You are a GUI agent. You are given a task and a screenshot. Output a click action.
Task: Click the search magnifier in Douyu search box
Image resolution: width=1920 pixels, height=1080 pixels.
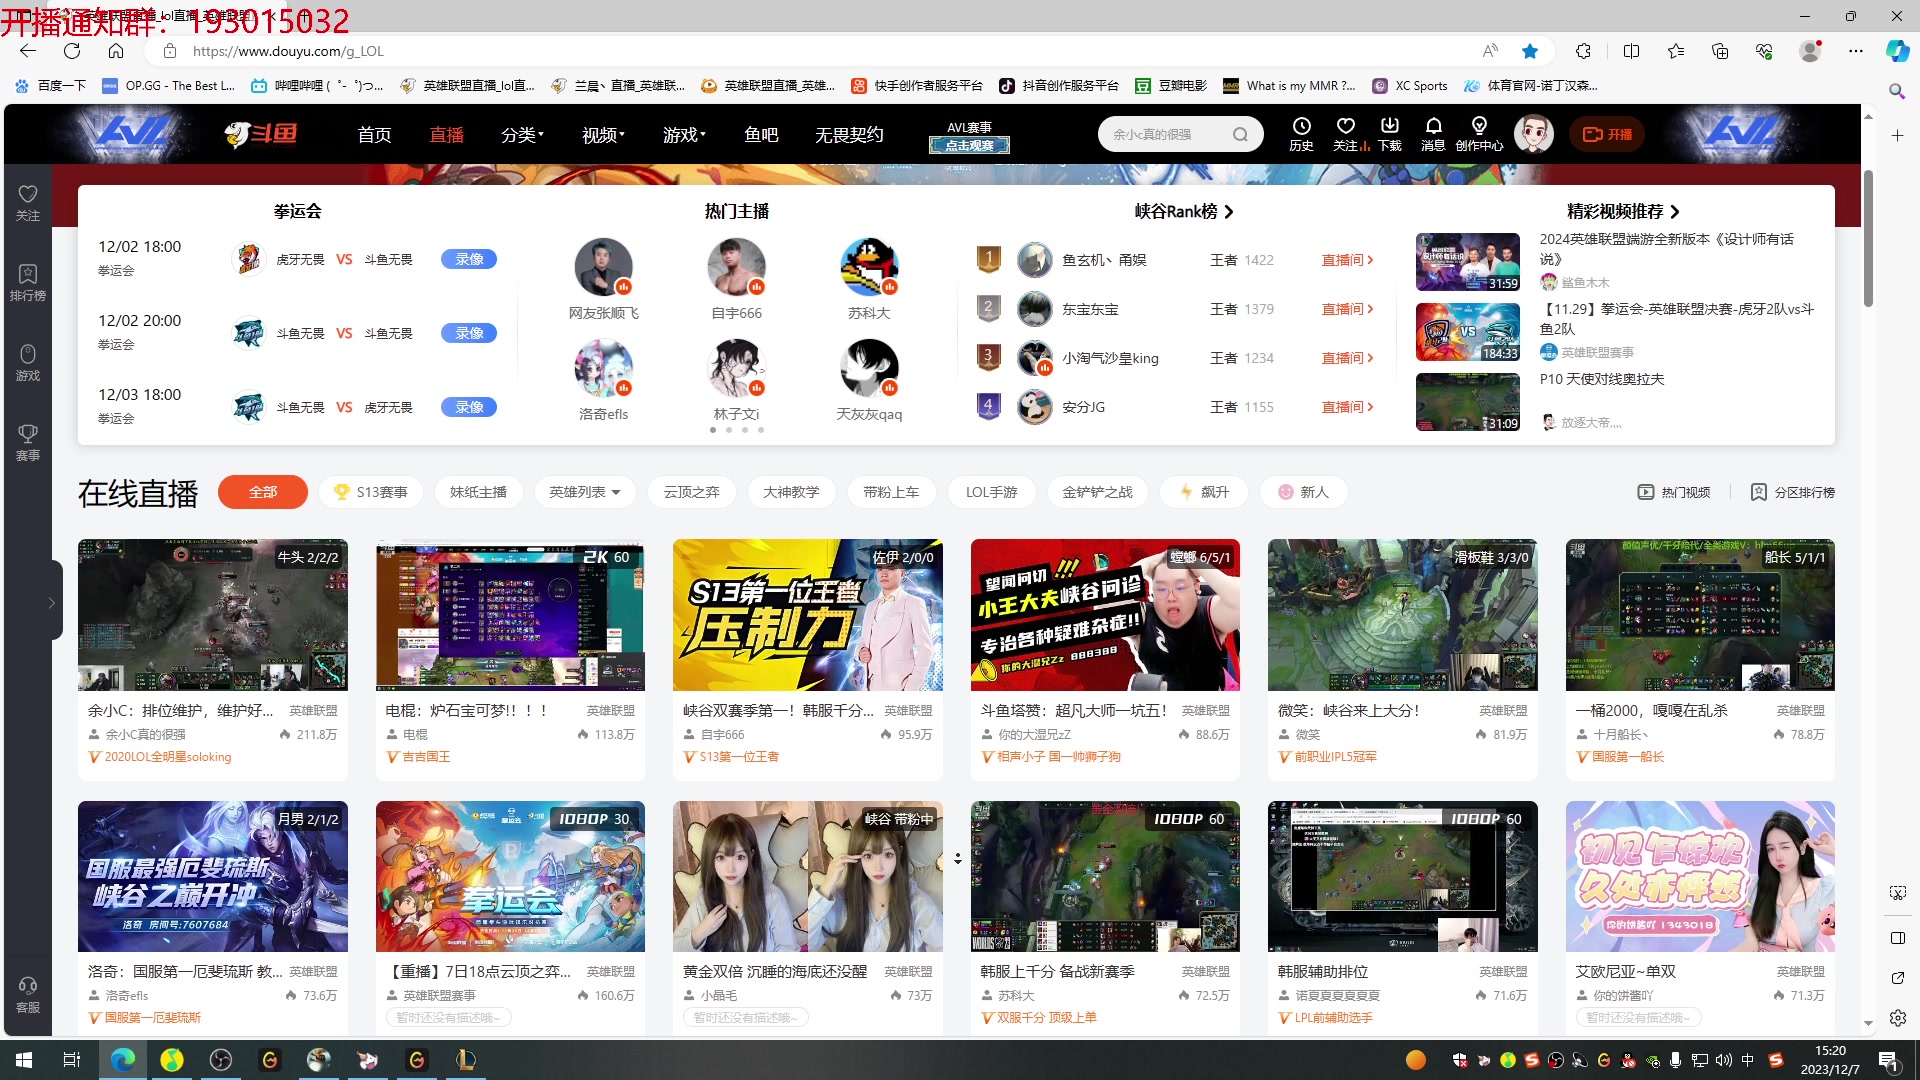coord(1240,134)
